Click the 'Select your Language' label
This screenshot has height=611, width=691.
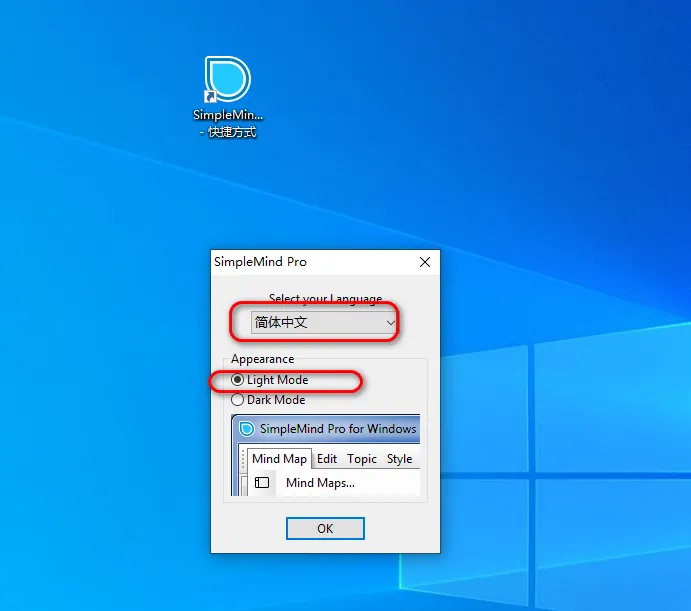pos(326,299)
